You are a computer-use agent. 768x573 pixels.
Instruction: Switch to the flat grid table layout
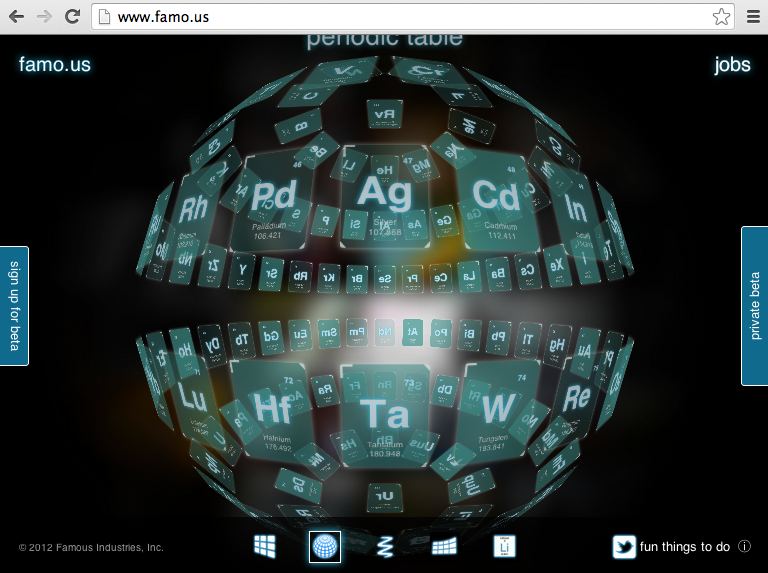click(x=265, y=546)
